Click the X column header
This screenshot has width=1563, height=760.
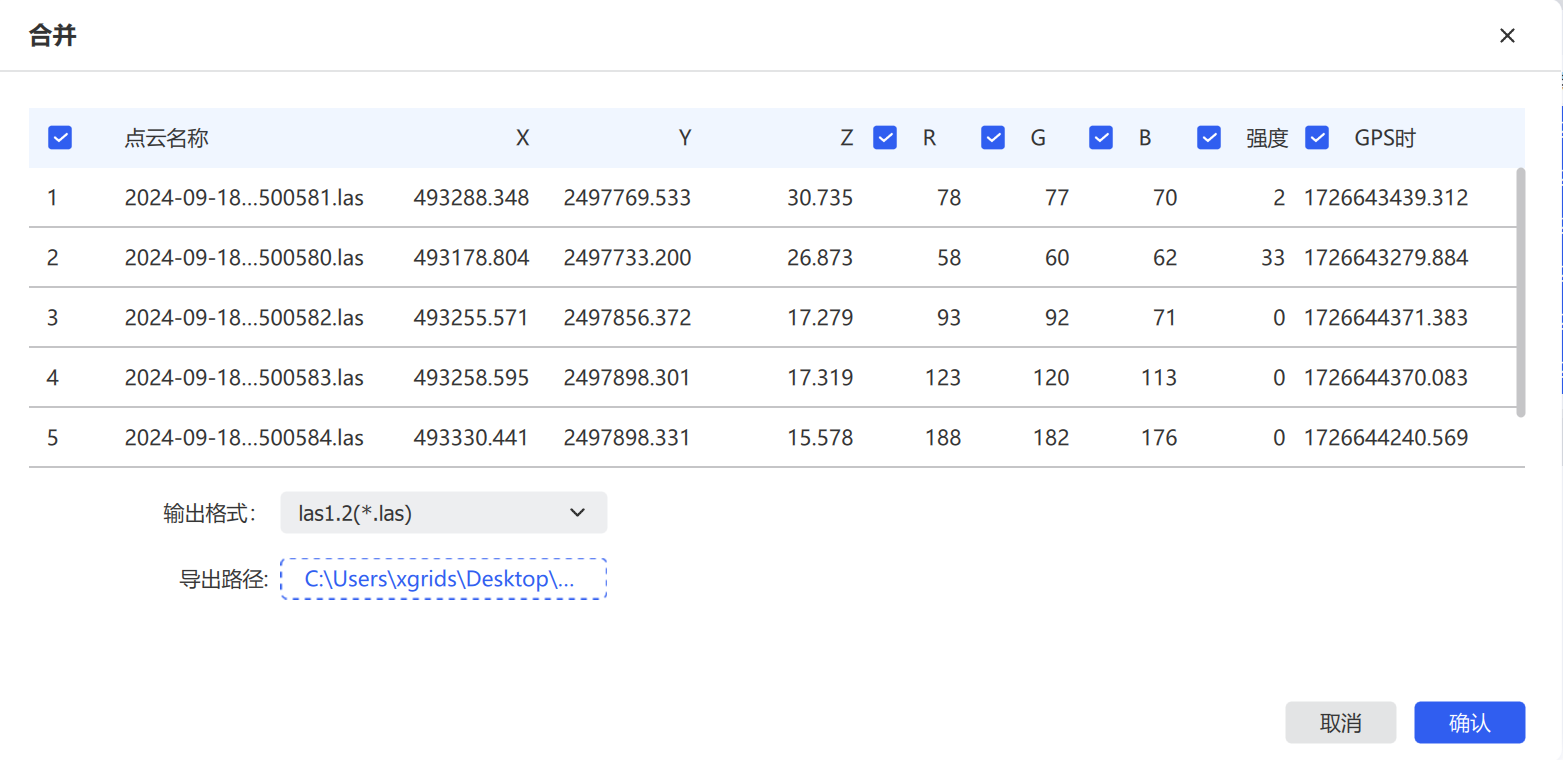522,138
